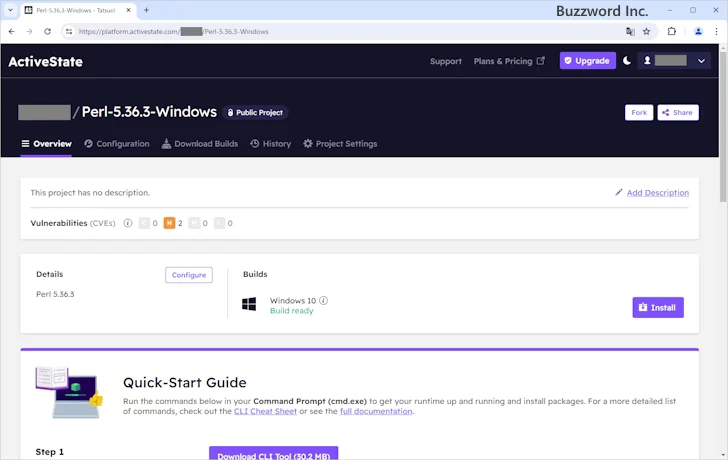Close the Perl-5.36.3-Windows browser tab

click(129, 10)
